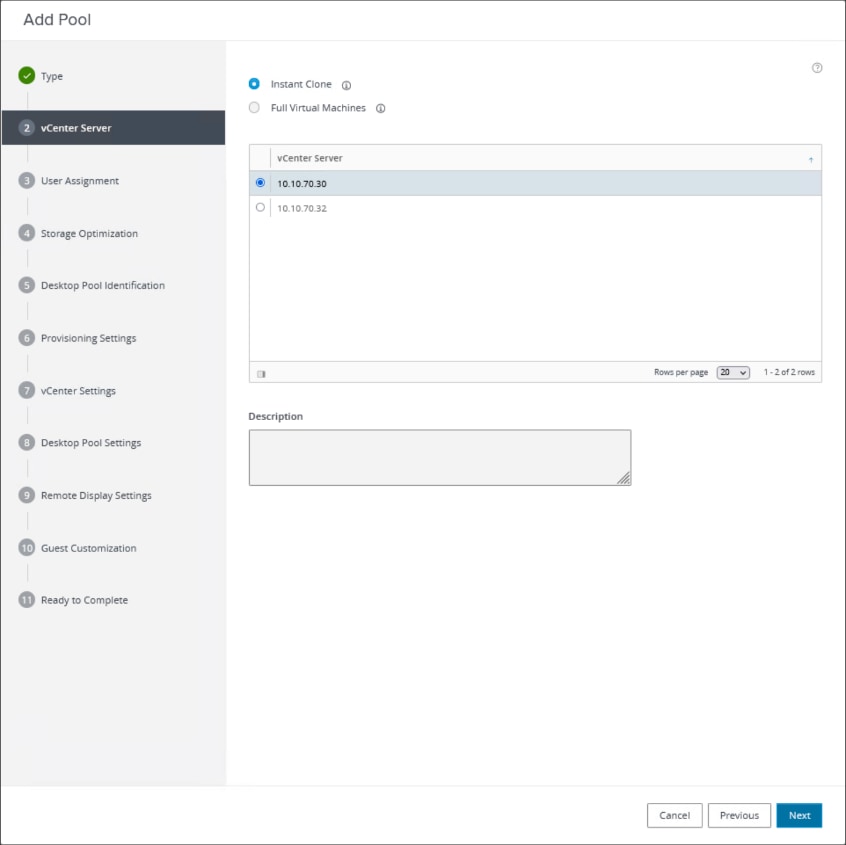Image resolution: width=846 pixels, height=845 pixels.
Task: Go to the Storage Optimization step
Action: [89, 234]
